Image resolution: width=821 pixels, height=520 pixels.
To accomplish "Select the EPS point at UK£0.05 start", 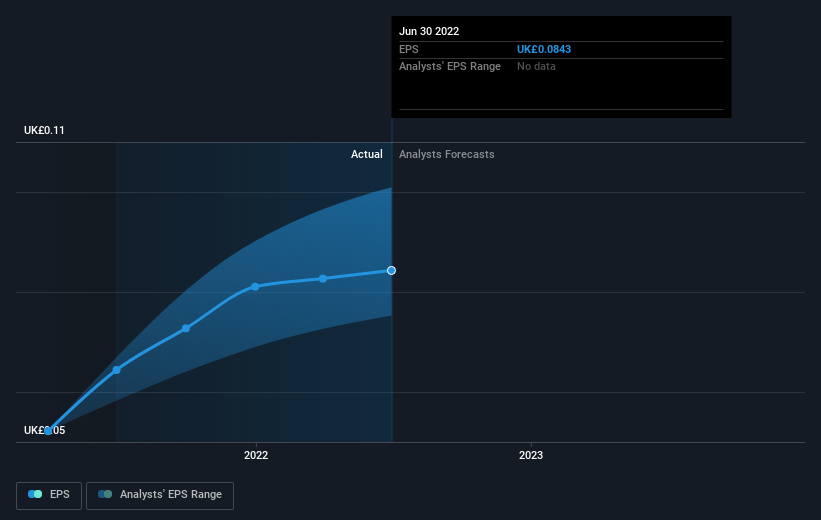I will coord(48,431).
